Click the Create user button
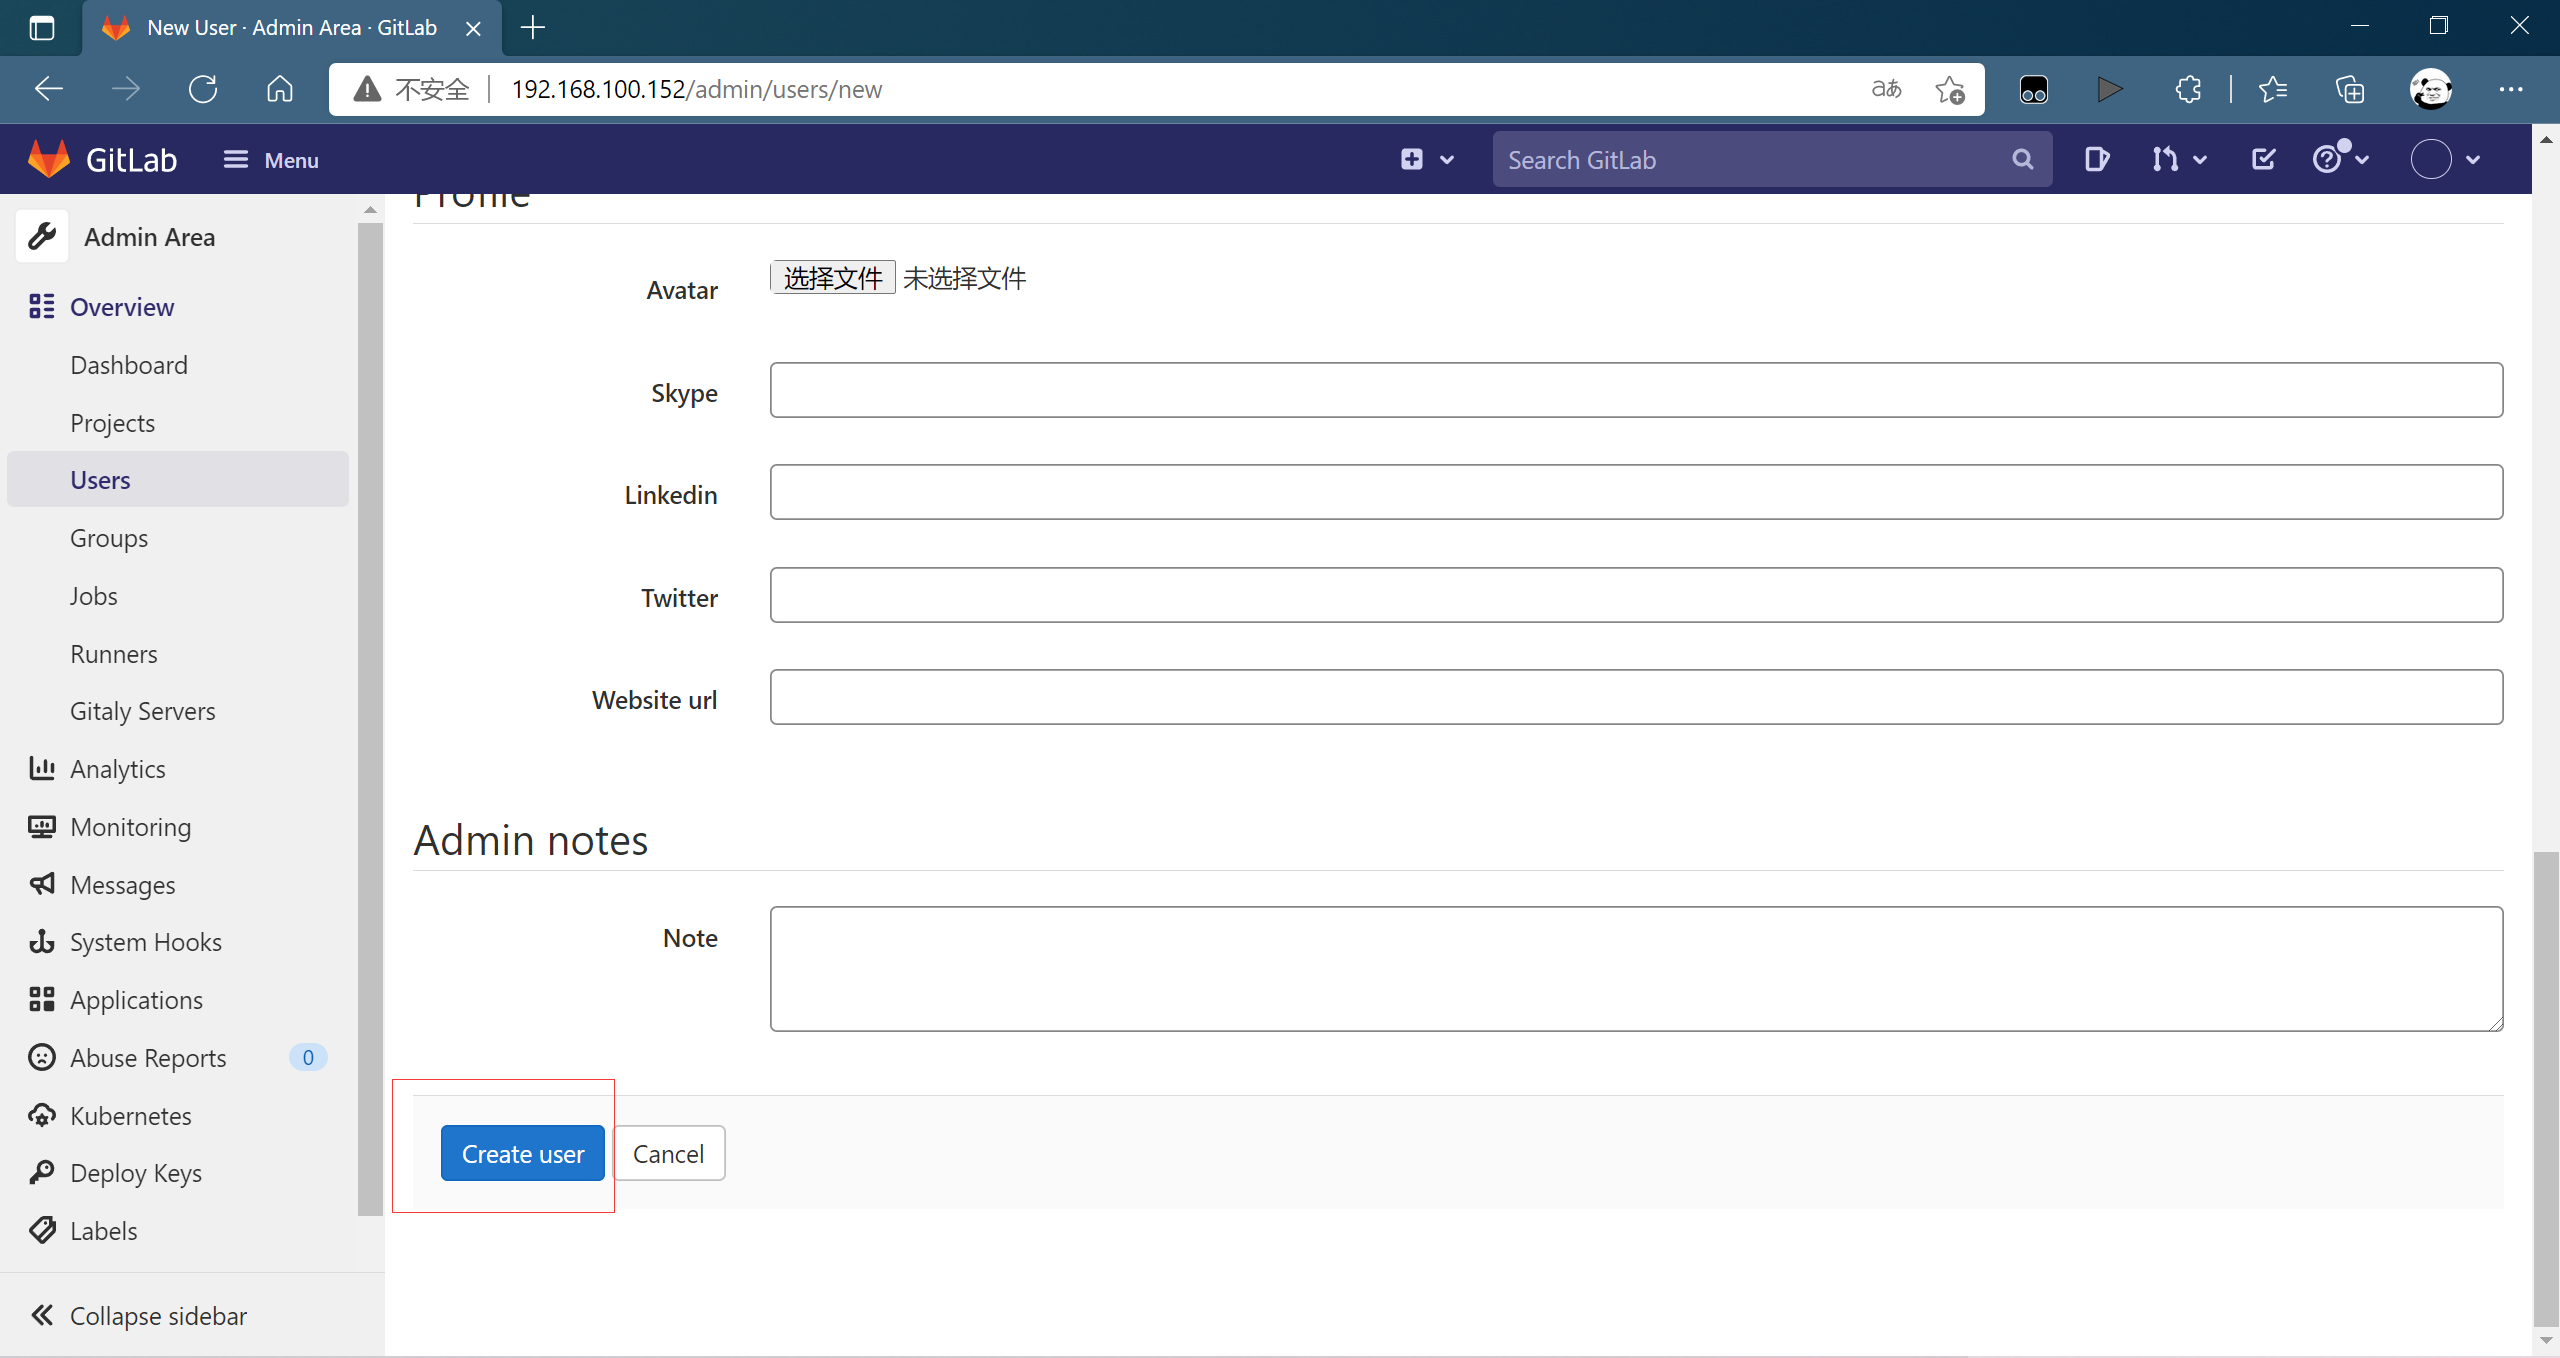2560x1358 pixels. pos(523,1153)
